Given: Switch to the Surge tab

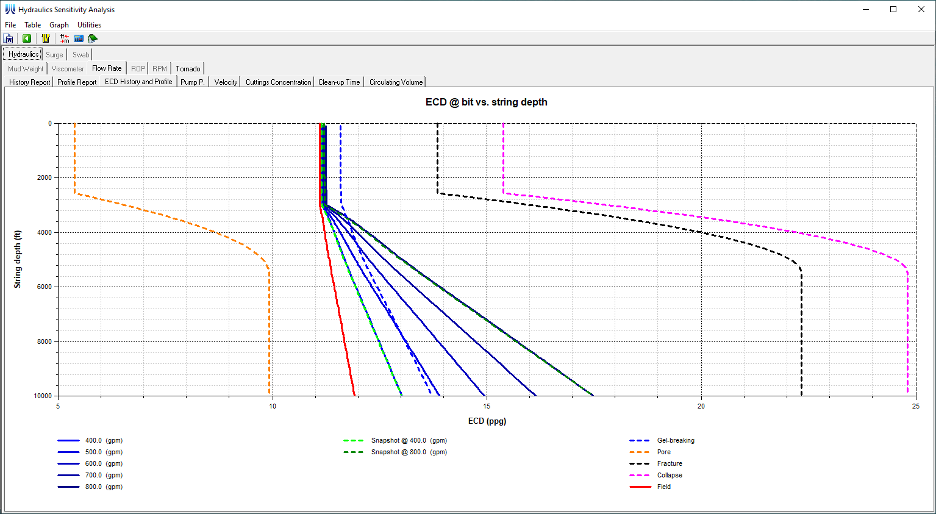Looking at the screenshot, I should pyautogui.click(x=55, y=54).
